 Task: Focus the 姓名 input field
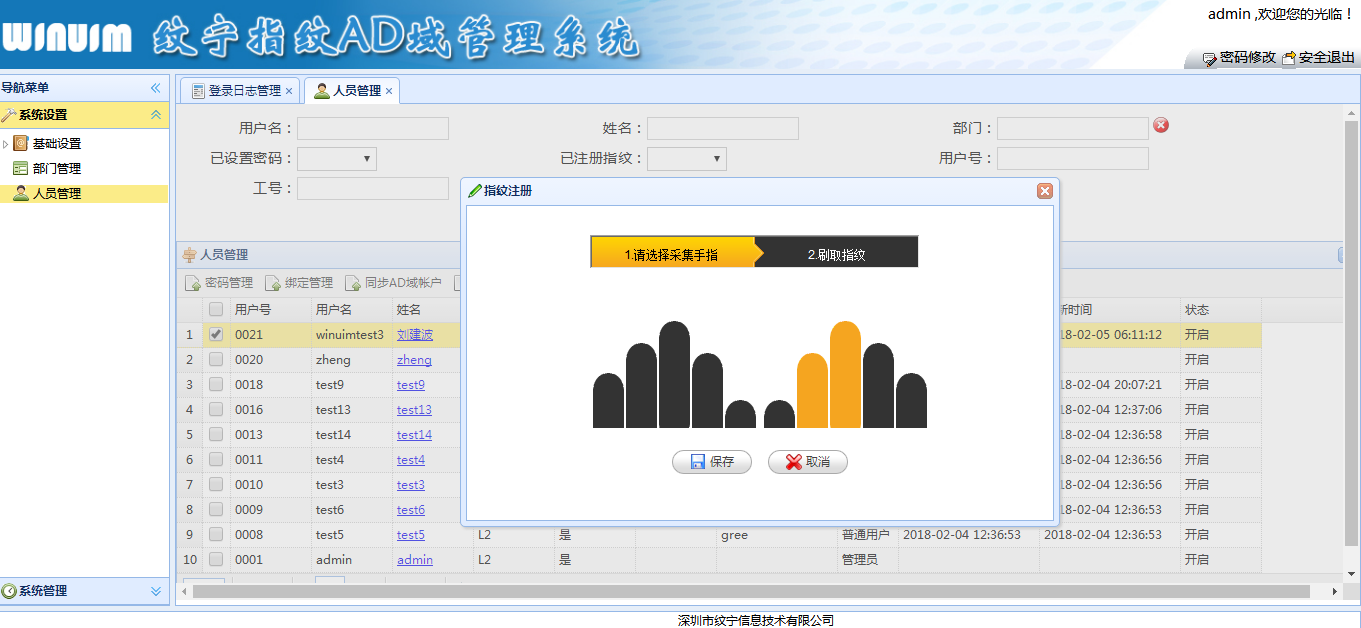(x=723, y=128)
